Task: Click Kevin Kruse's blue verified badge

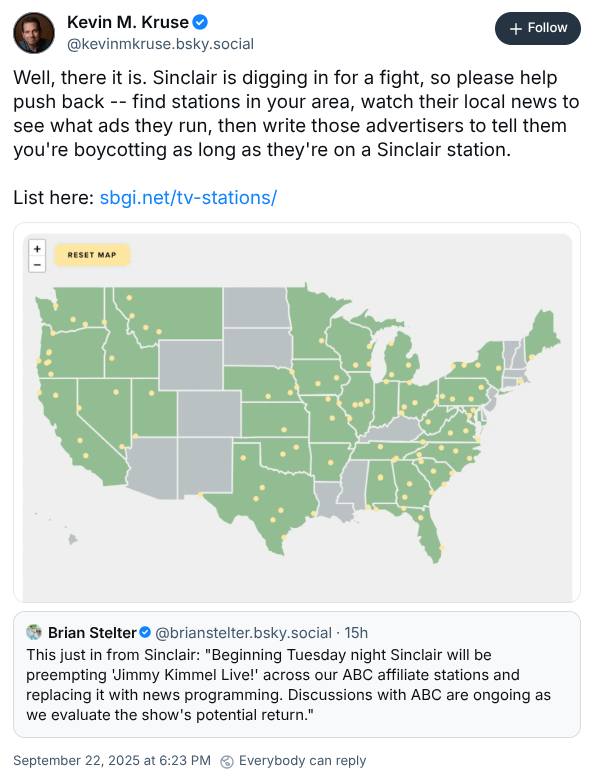Action: tap(200, 22)
